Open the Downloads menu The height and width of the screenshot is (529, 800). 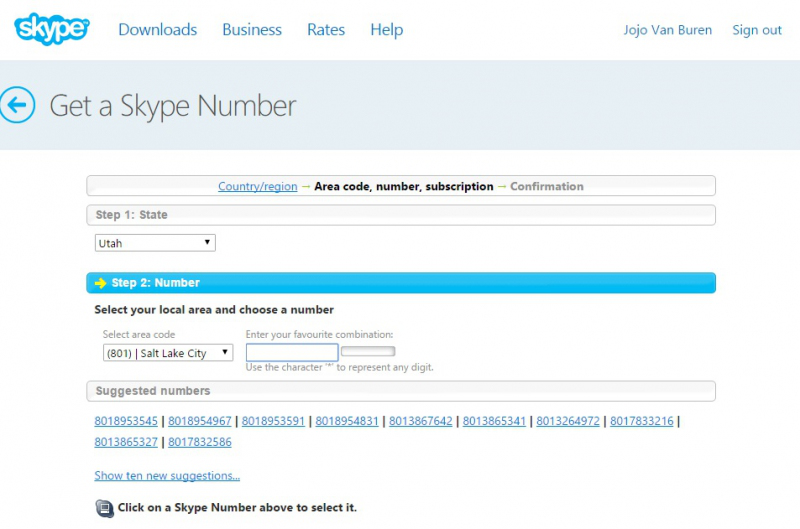coord(158,30)
